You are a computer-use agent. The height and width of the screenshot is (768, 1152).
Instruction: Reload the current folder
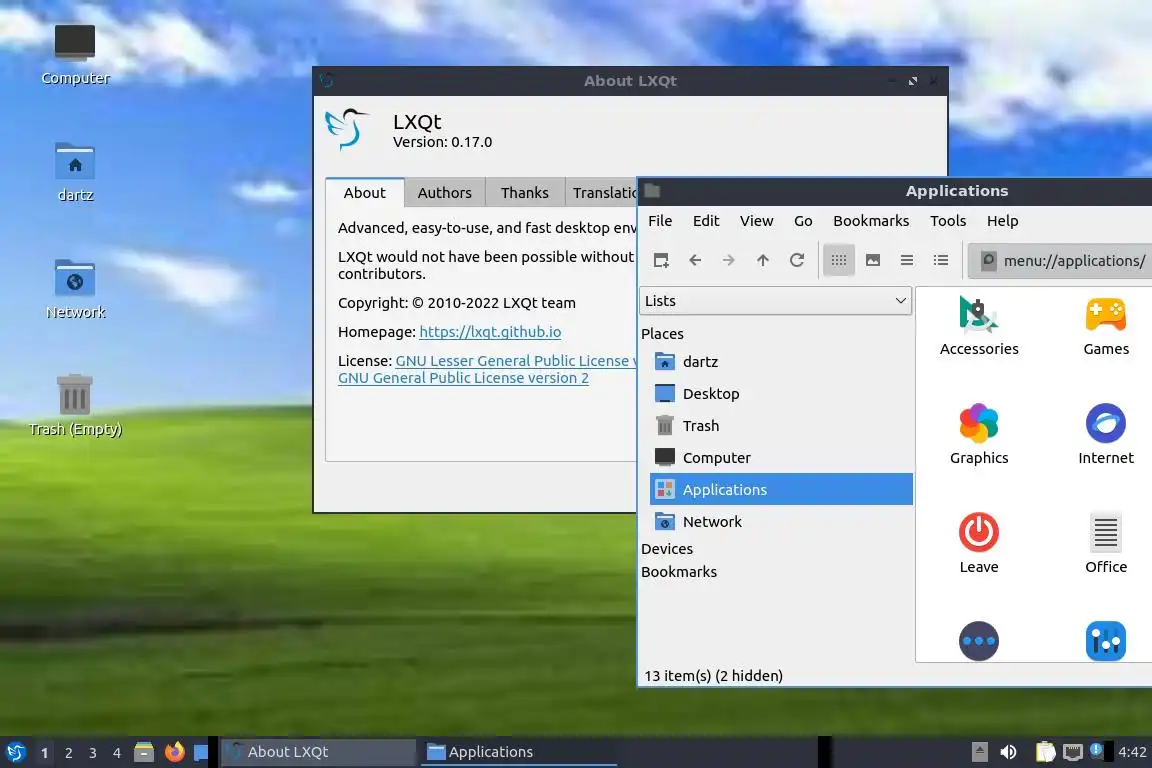click(796, 260)
